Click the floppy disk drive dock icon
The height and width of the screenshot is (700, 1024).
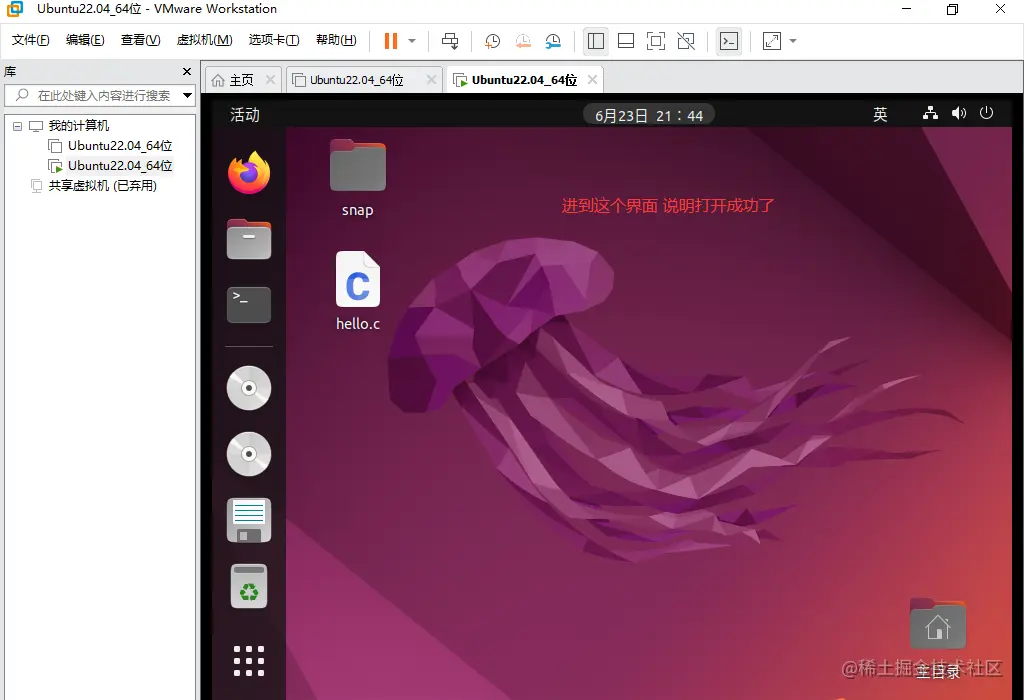249,520
